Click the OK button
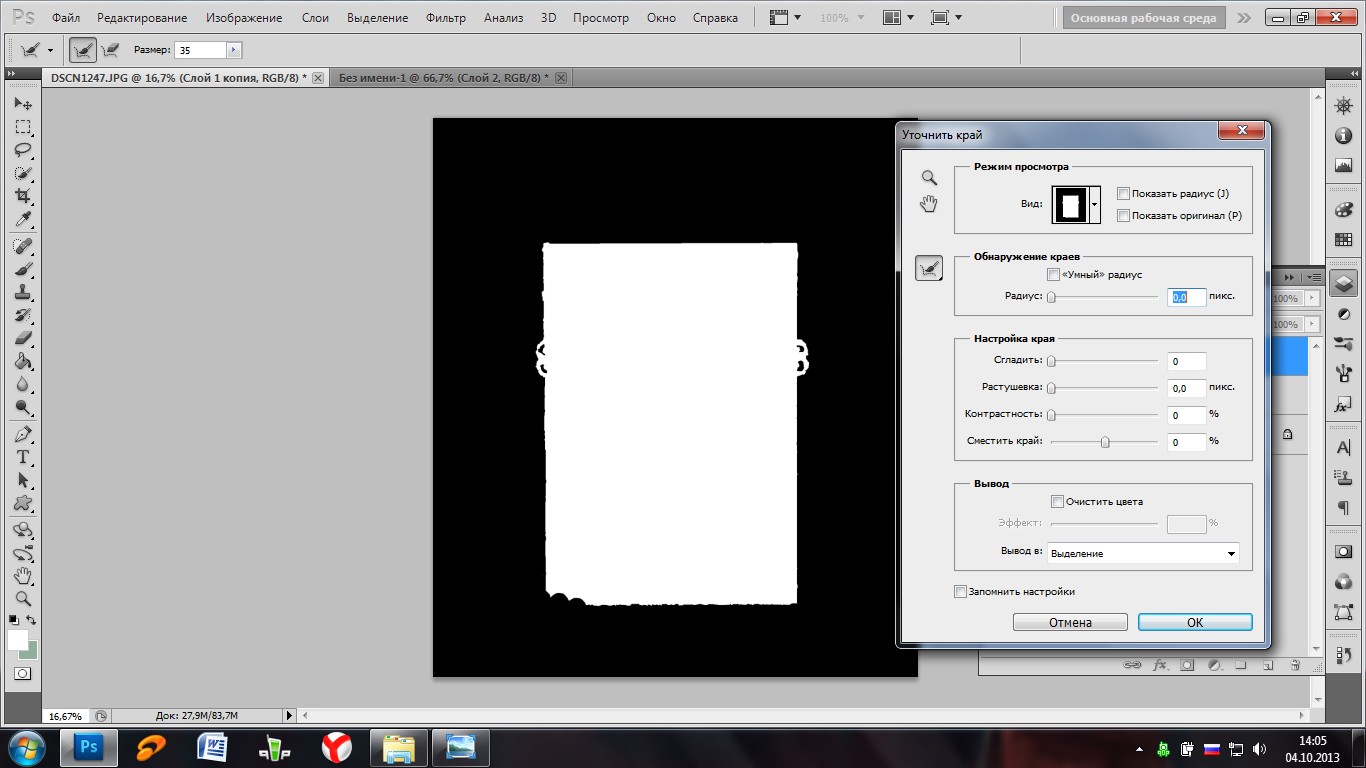1366x768 pixels. 1195,622
